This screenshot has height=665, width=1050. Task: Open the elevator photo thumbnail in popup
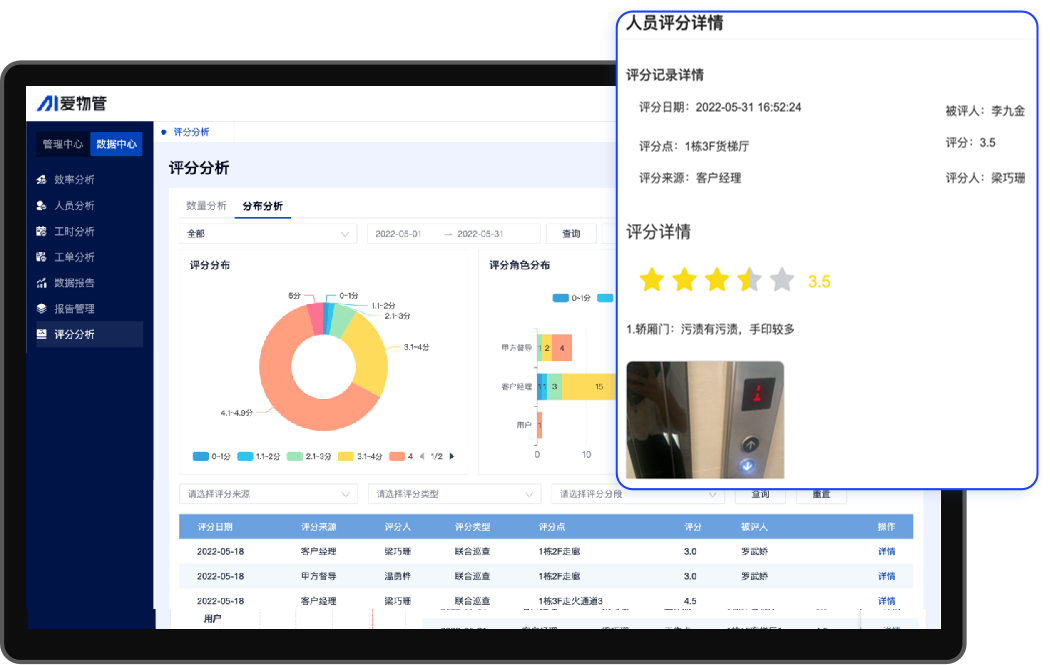click(705, 420)
